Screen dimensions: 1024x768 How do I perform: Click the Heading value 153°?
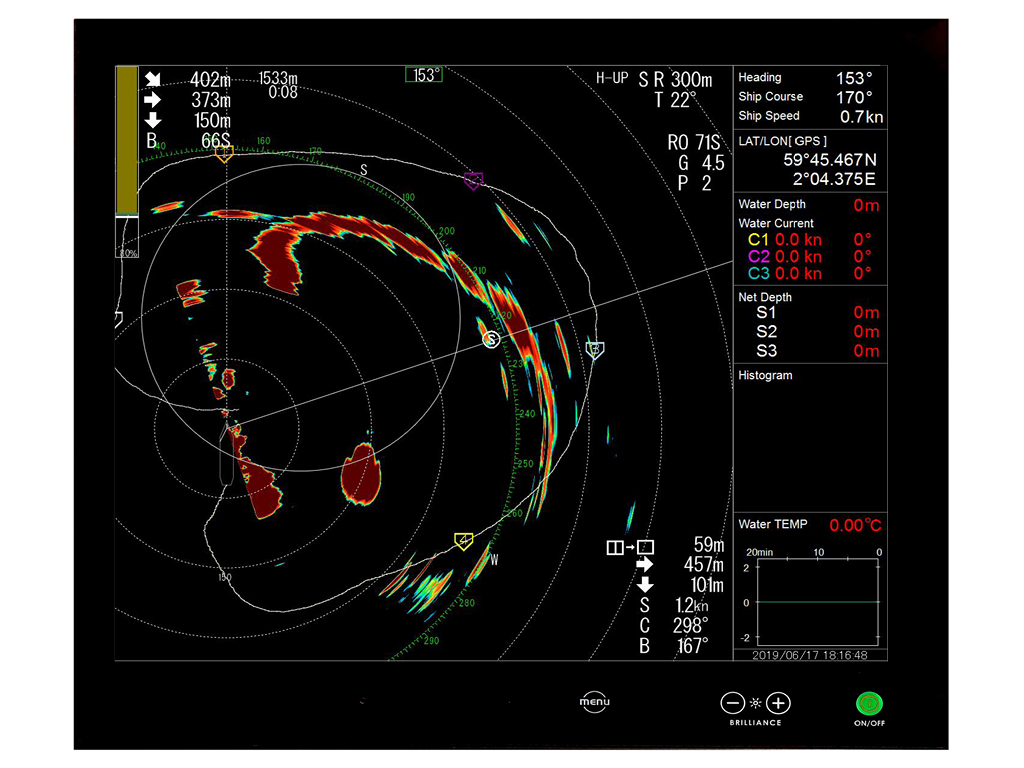854,78
